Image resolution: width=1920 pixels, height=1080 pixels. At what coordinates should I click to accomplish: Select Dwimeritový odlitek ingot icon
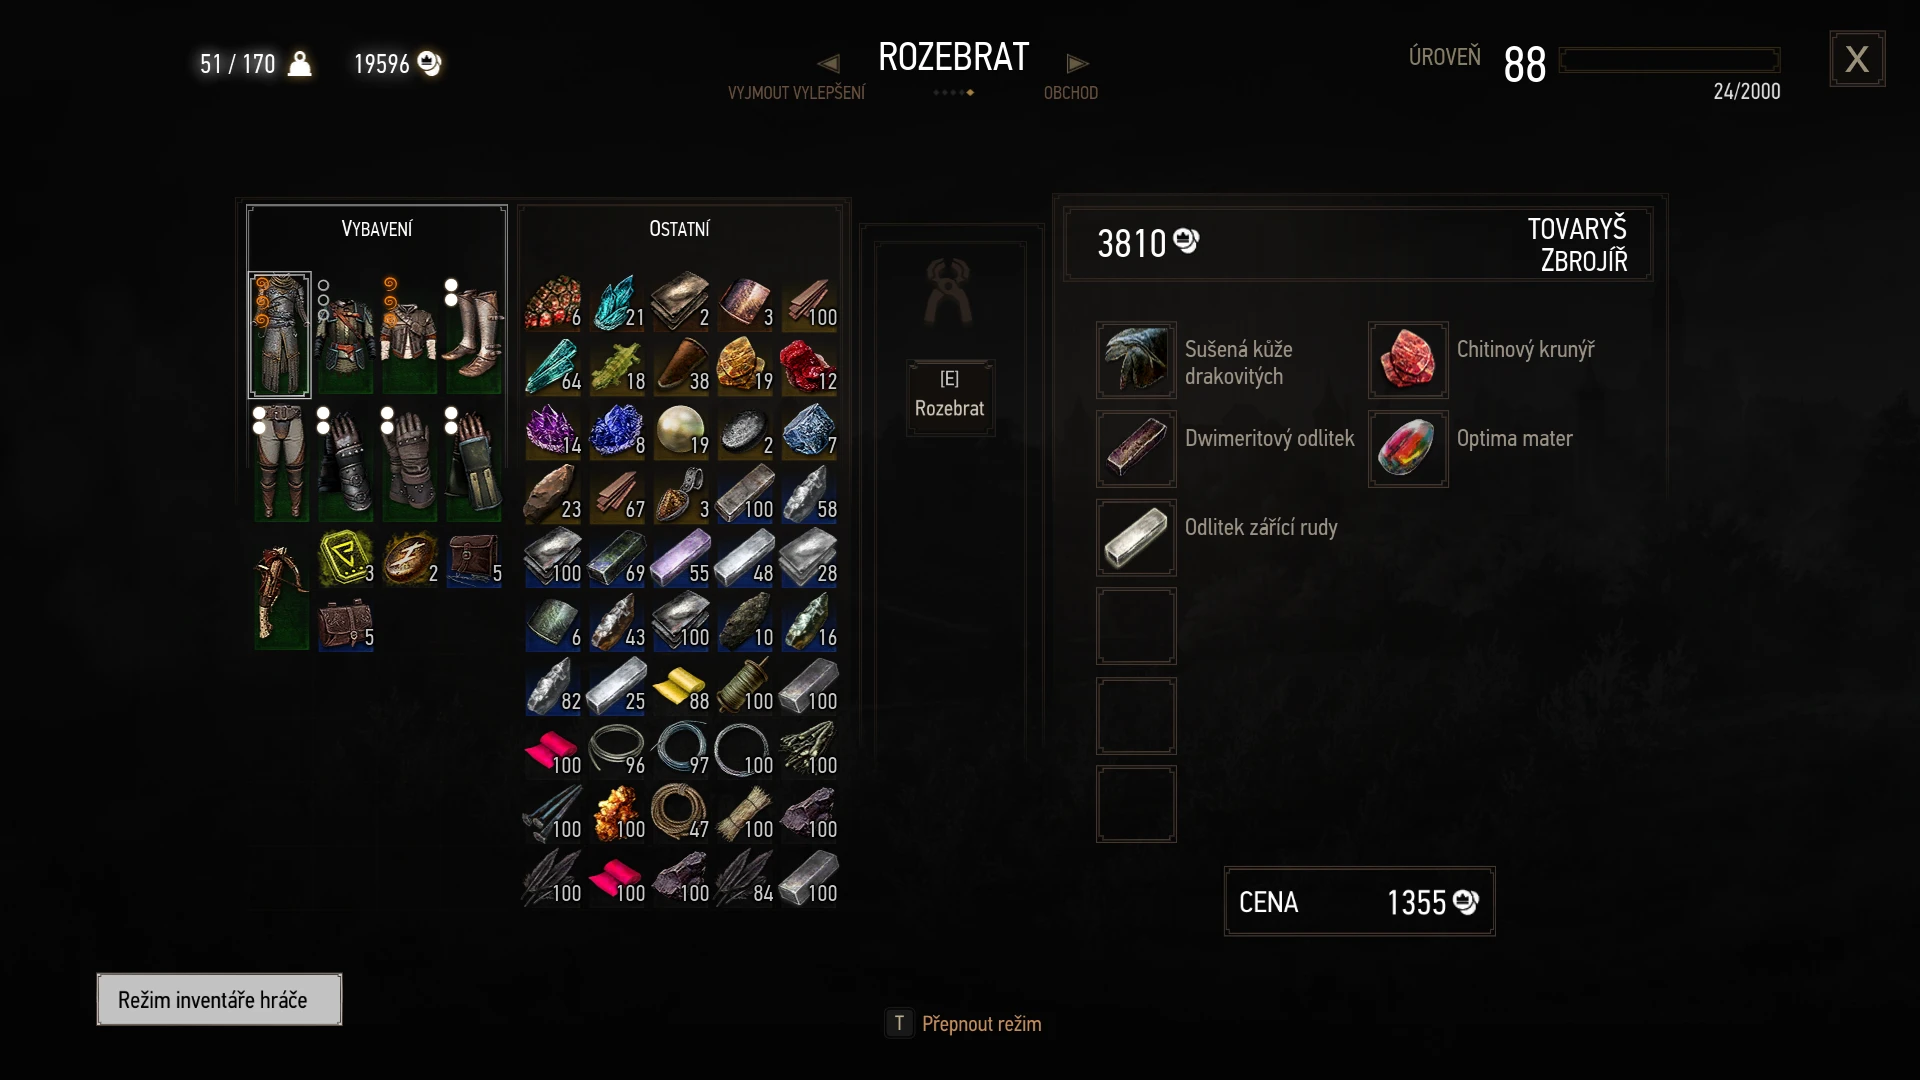[x=1136, y=448]
